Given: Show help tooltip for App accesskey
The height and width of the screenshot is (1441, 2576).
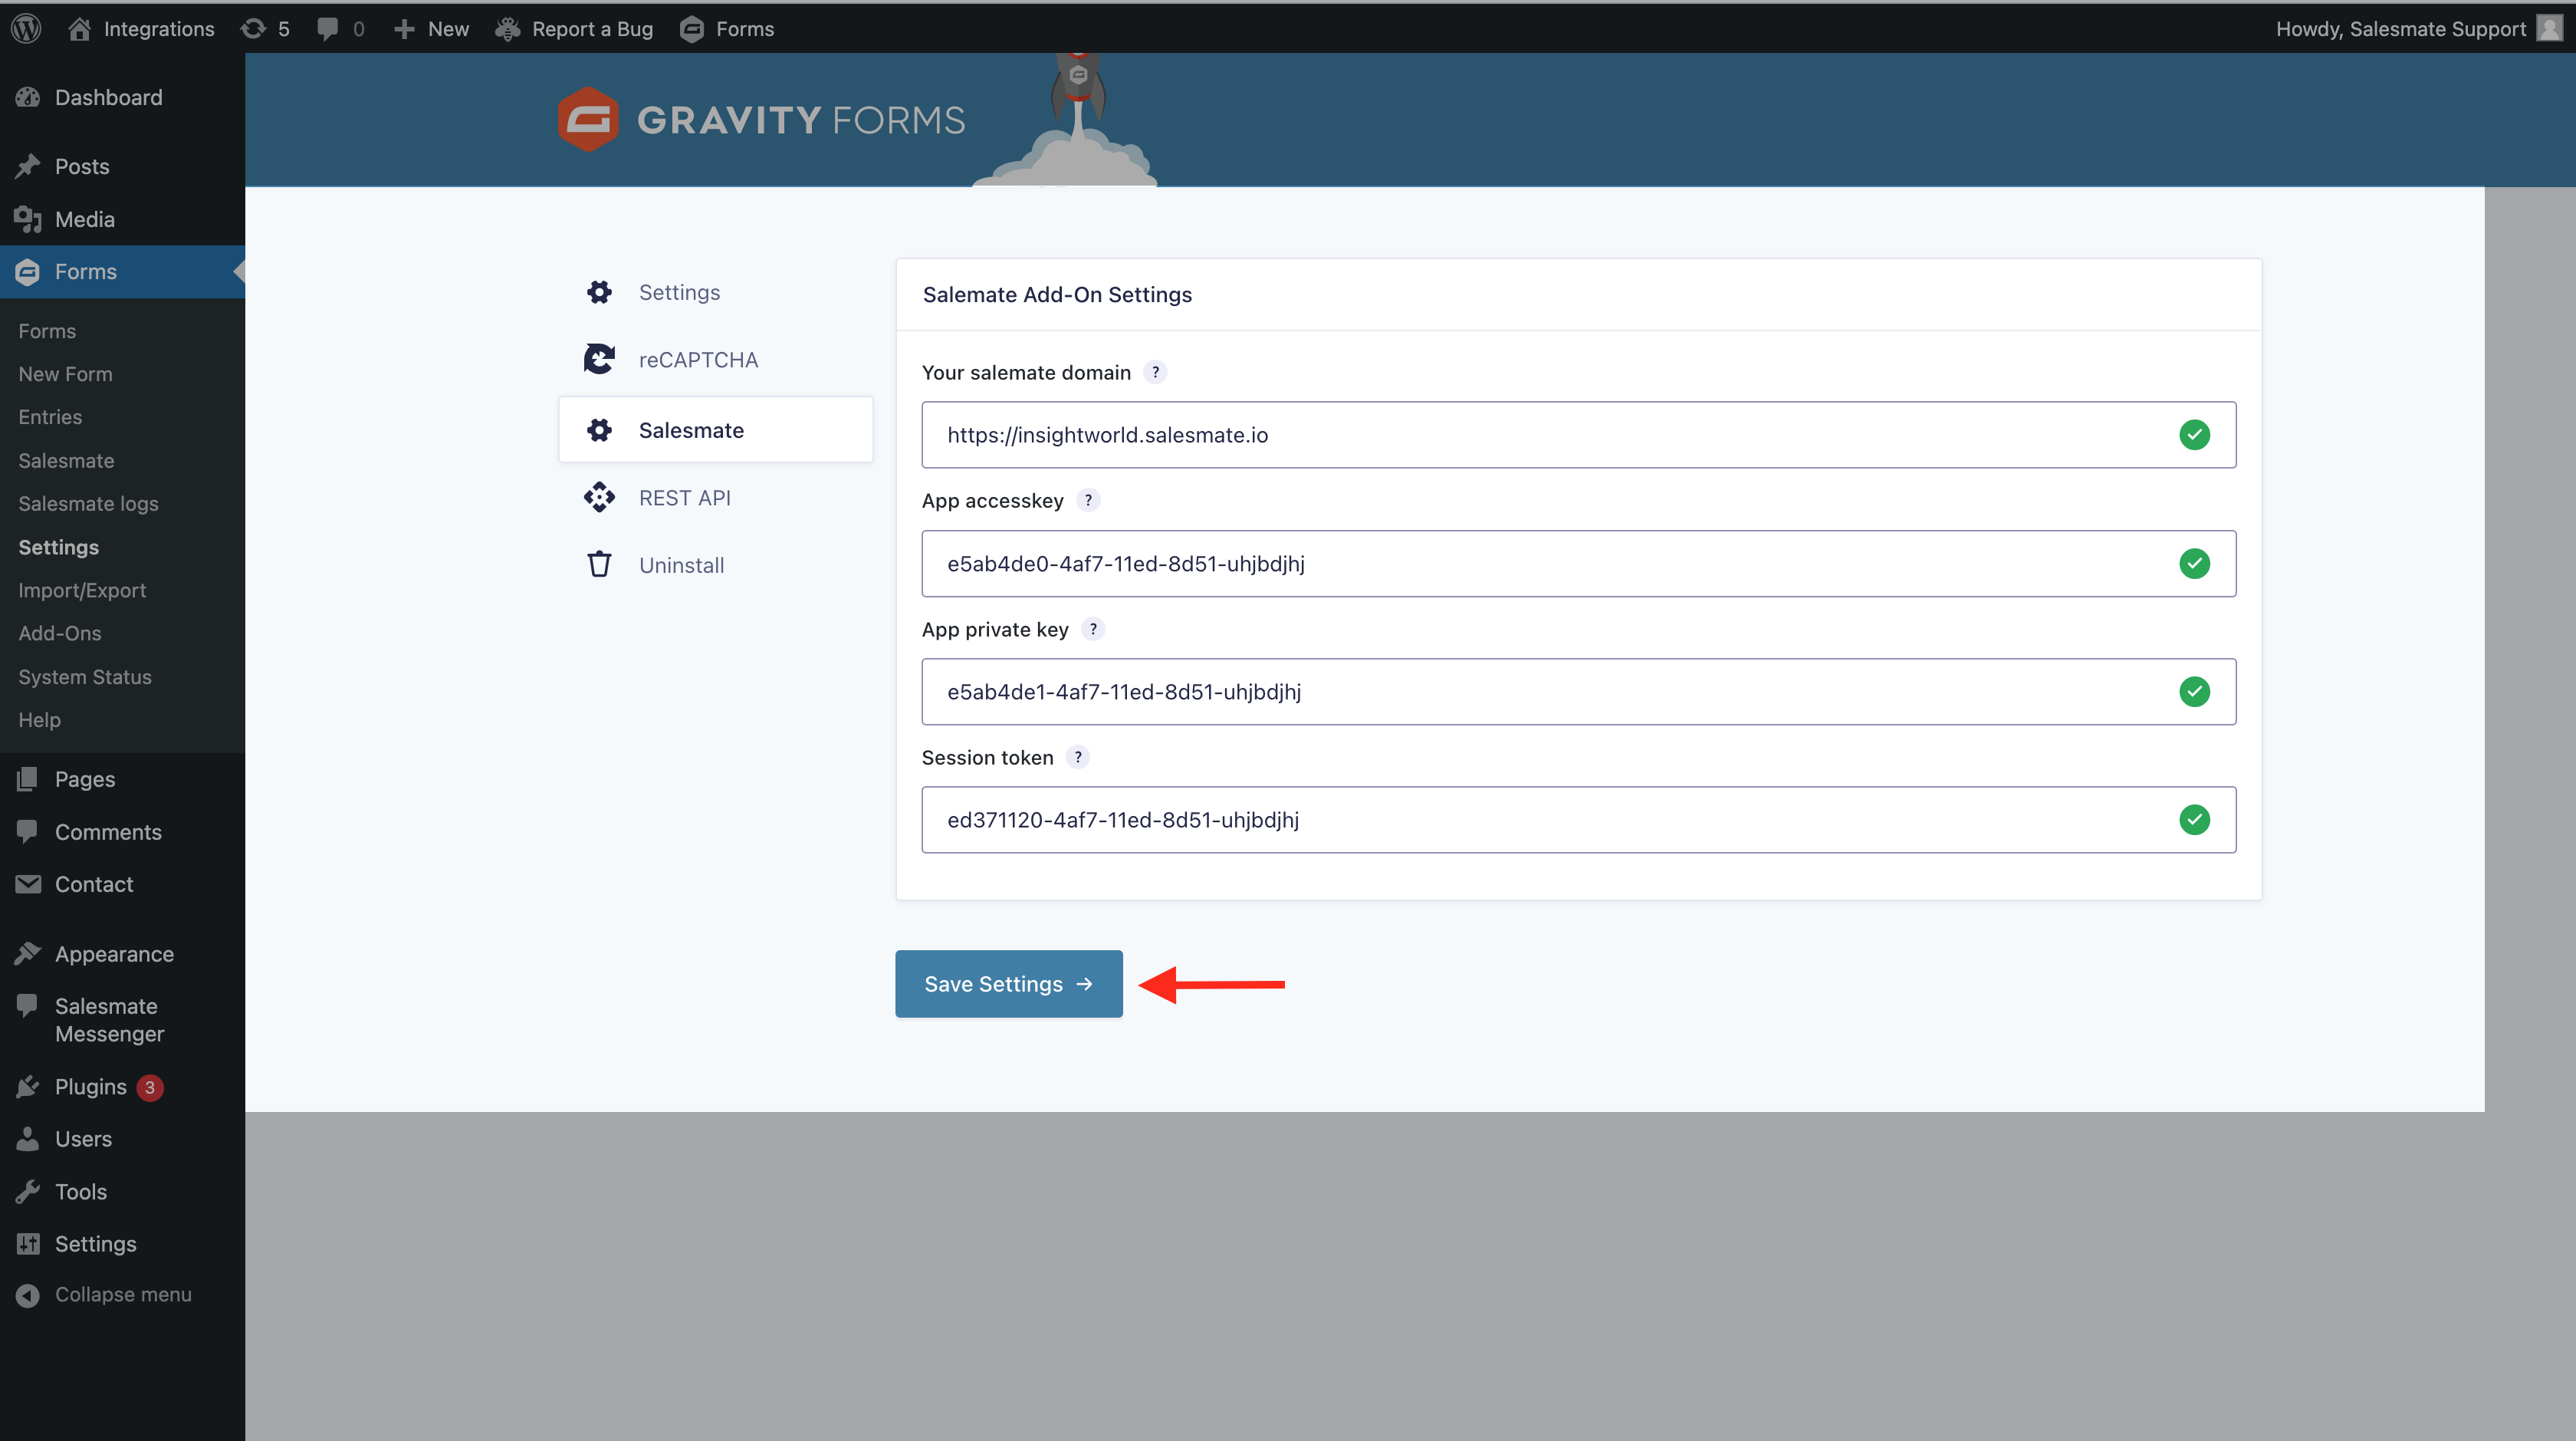Looking at the screenshot, I should click(x=1088, y=500).
